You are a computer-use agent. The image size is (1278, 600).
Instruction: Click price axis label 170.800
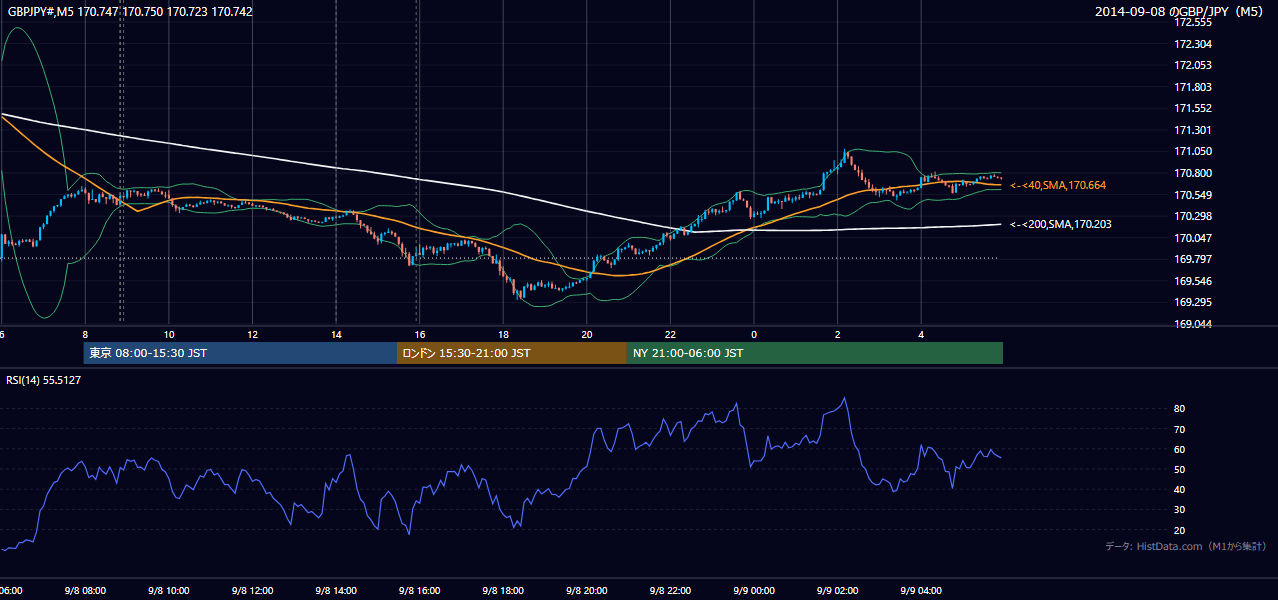coord(1193,173)
